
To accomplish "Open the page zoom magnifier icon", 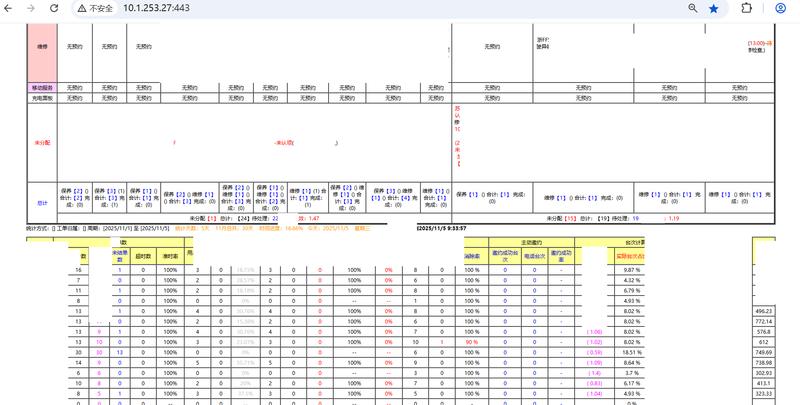I will [x=693, y=8].
